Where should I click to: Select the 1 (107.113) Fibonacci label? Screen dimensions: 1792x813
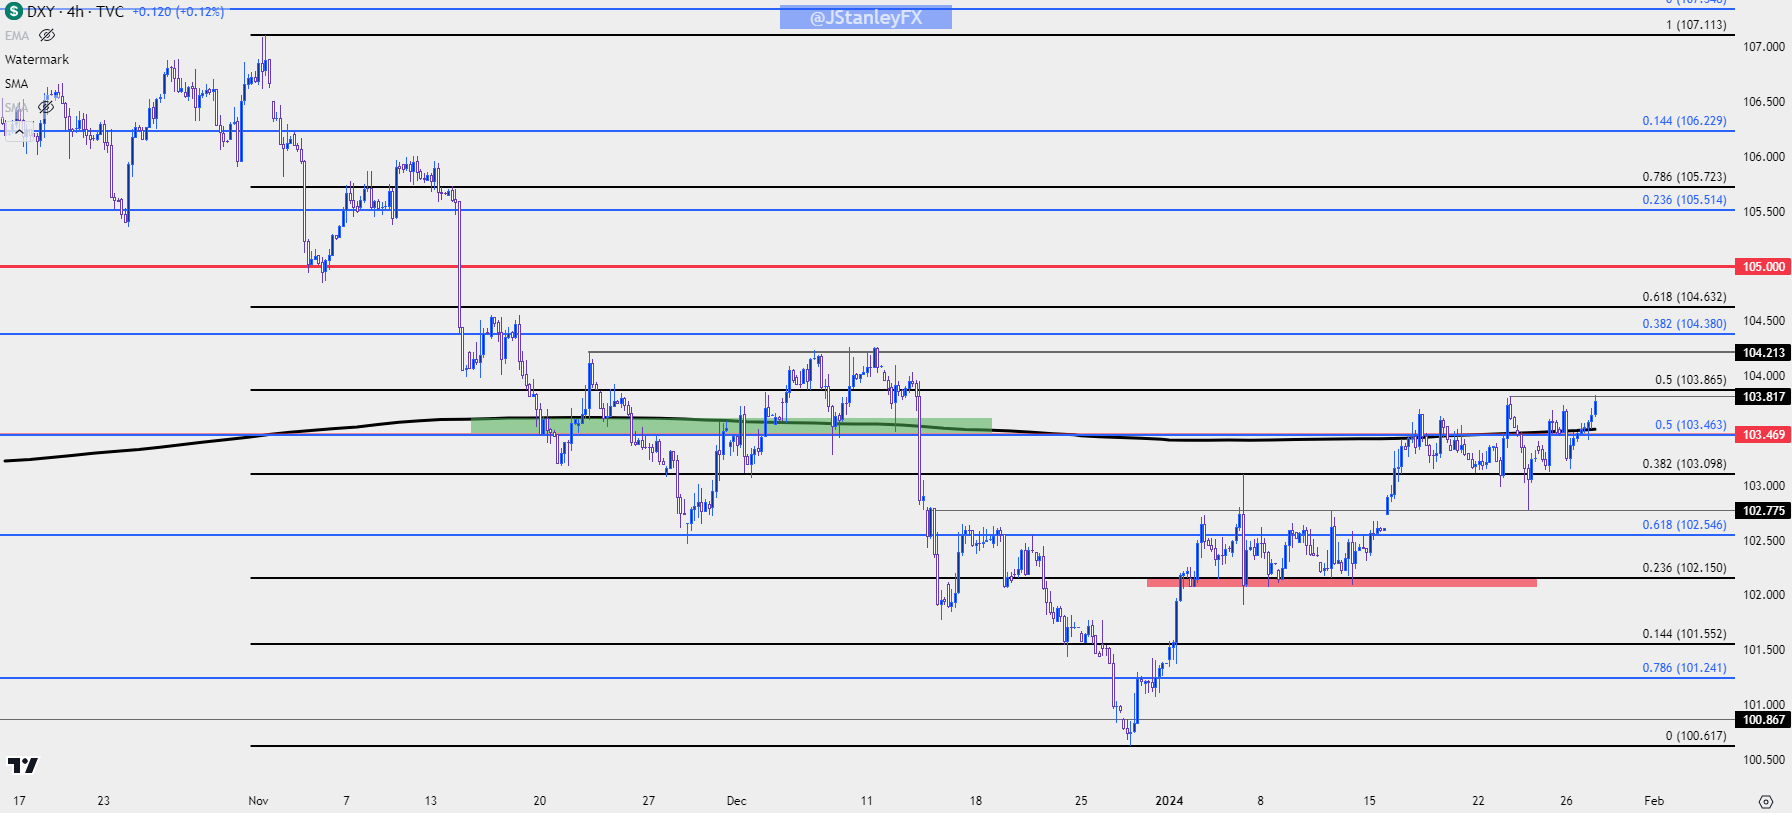(1696, 25)
